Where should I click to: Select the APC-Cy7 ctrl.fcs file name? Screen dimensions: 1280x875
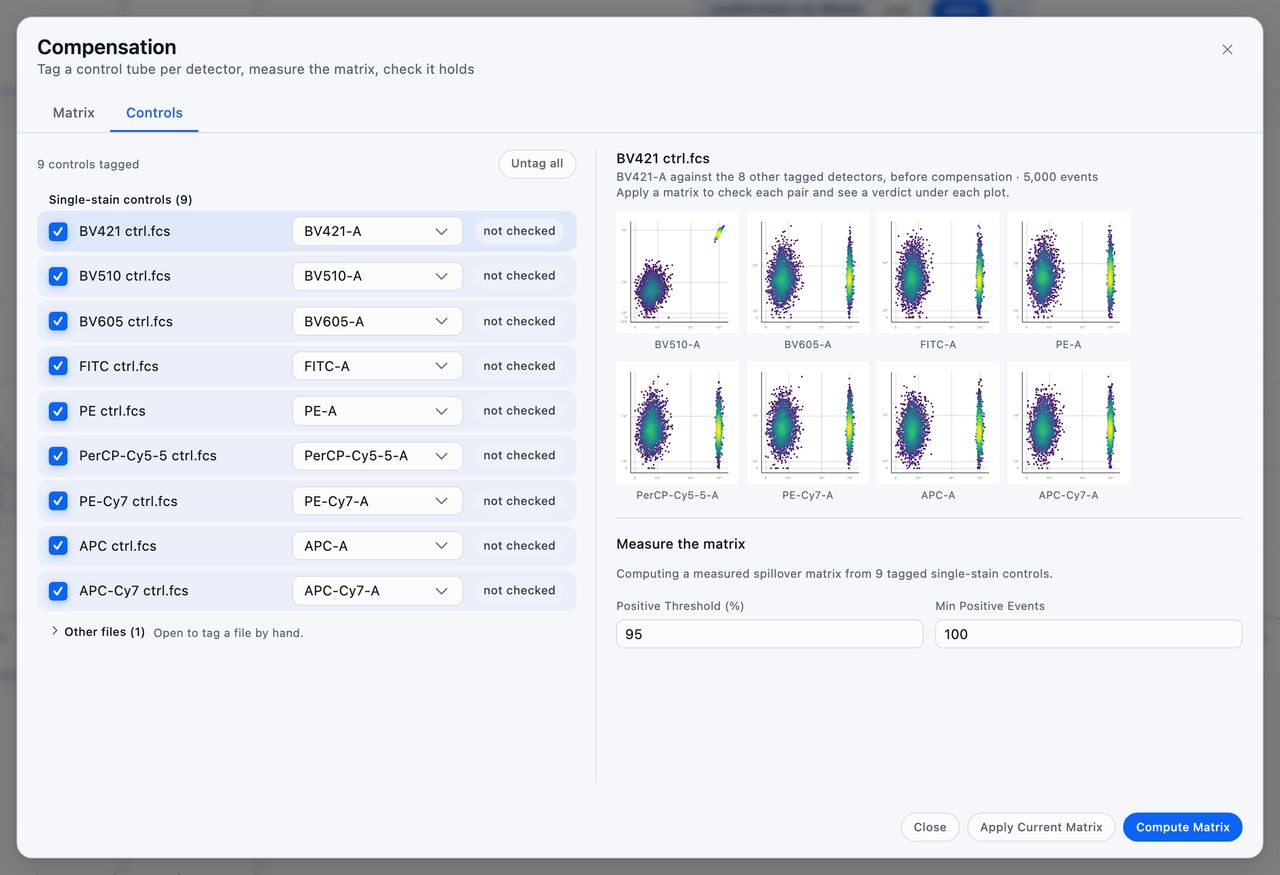click(x=134, y=591)
